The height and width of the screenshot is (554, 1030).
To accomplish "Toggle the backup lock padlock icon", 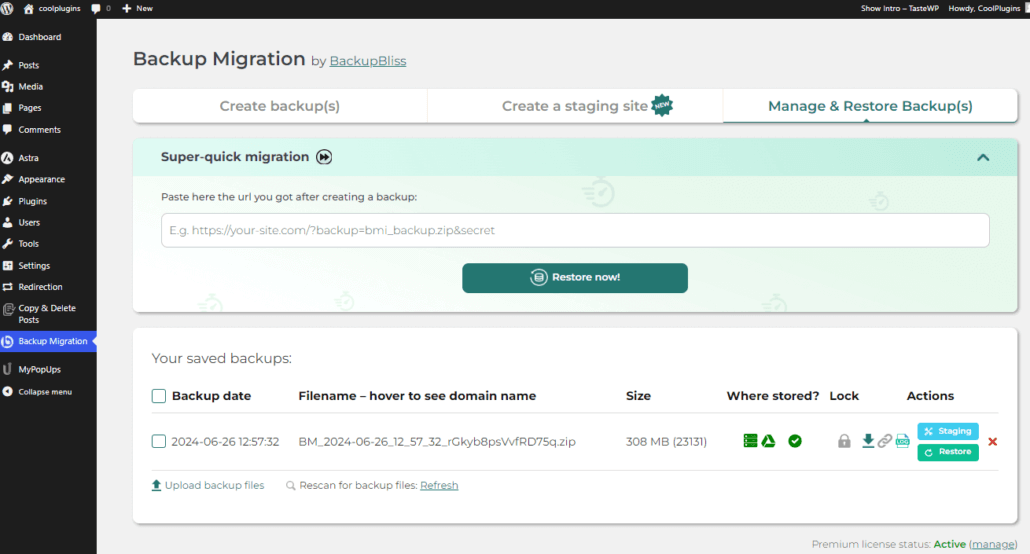I will tap(844, 441).
